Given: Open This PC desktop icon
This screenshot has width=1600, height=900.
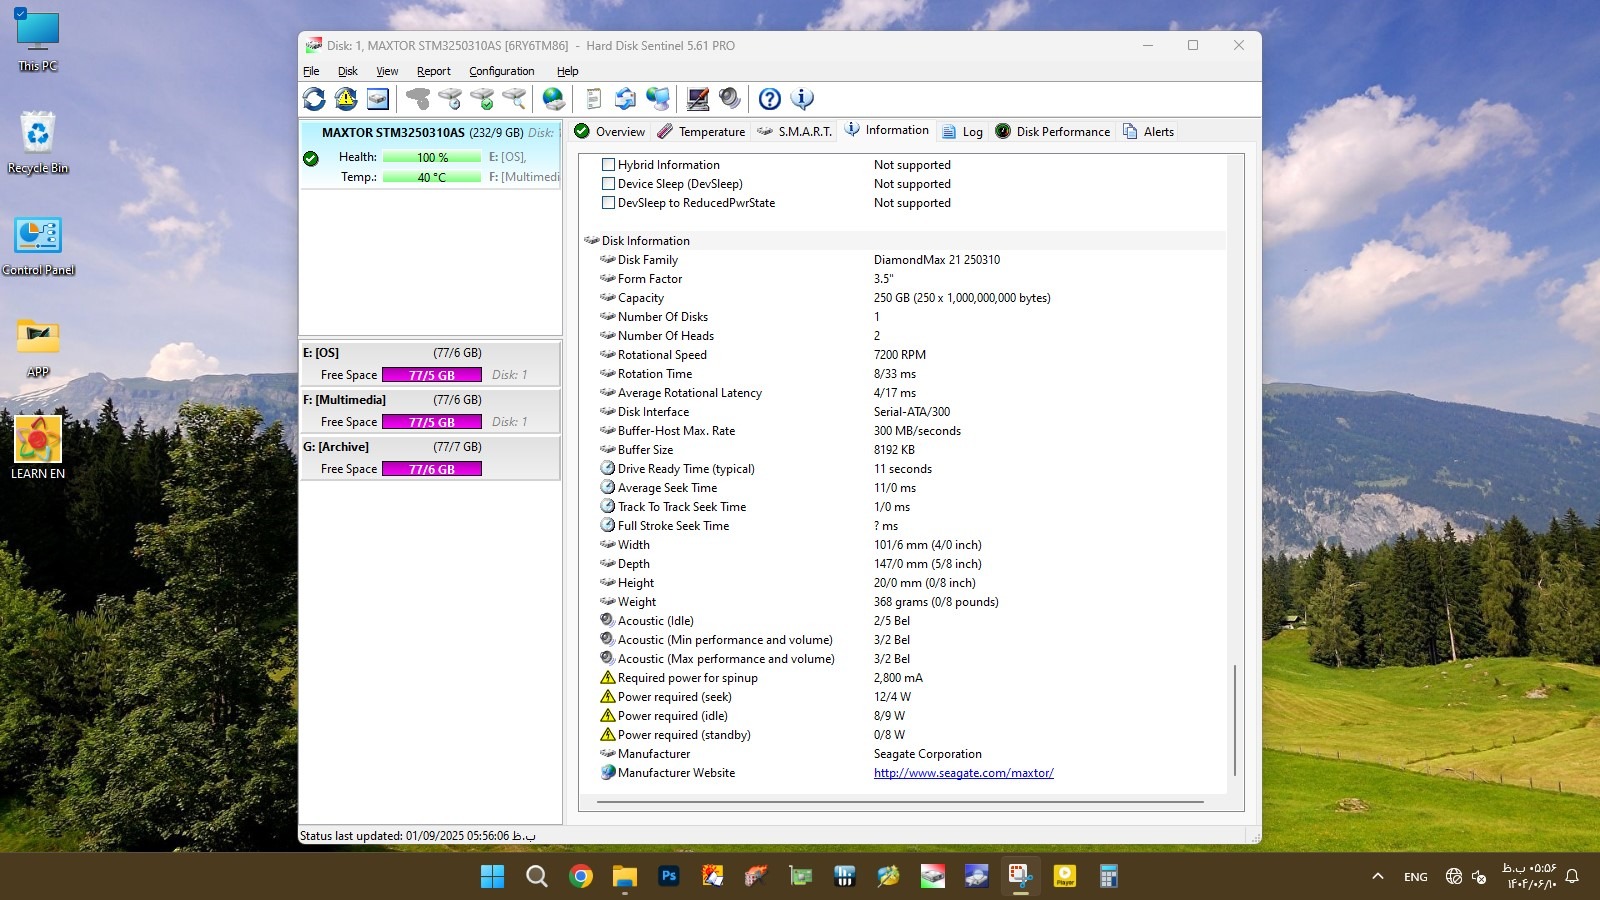Looking at the screenshot, I should tap(38, 40).
